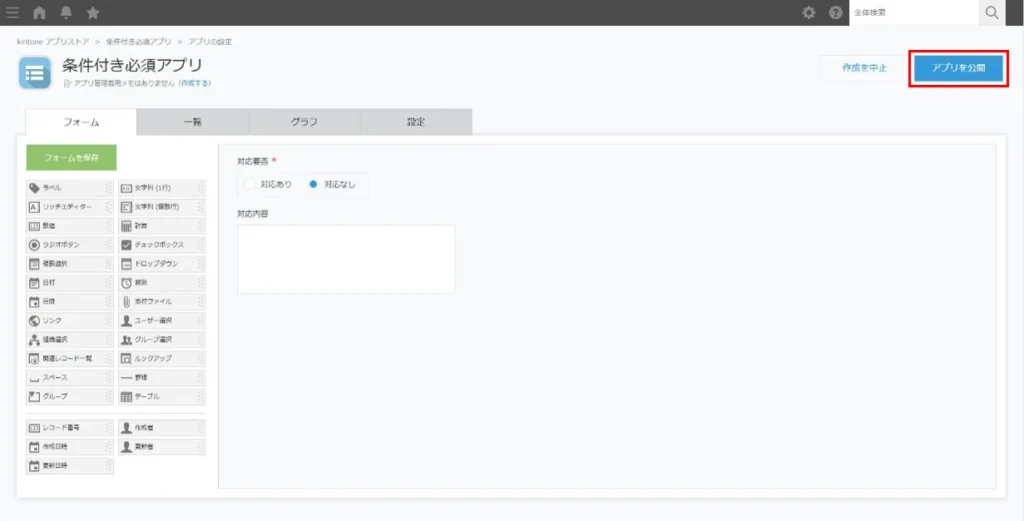Select the 日付 date field

pos(70,283)
